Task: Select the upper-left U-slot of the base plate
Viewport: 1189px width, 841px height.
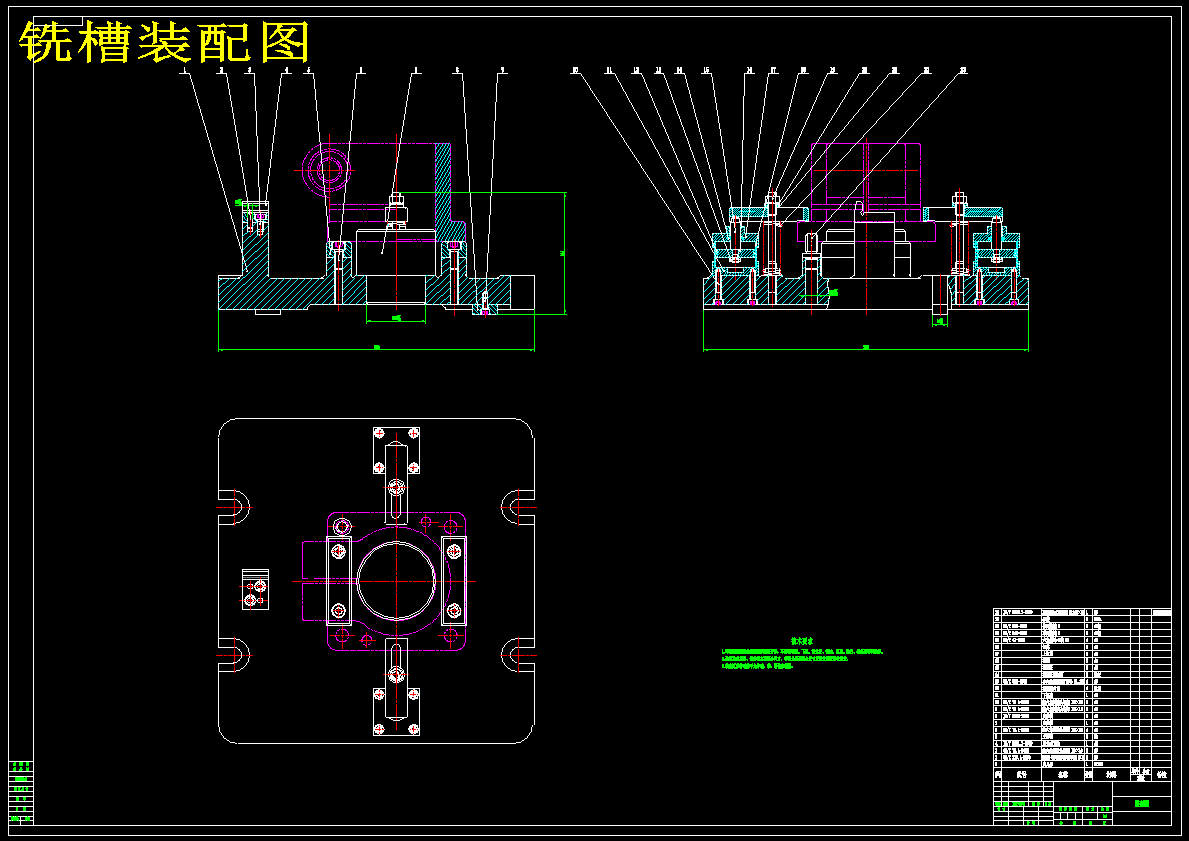Action: pos(234,507)
